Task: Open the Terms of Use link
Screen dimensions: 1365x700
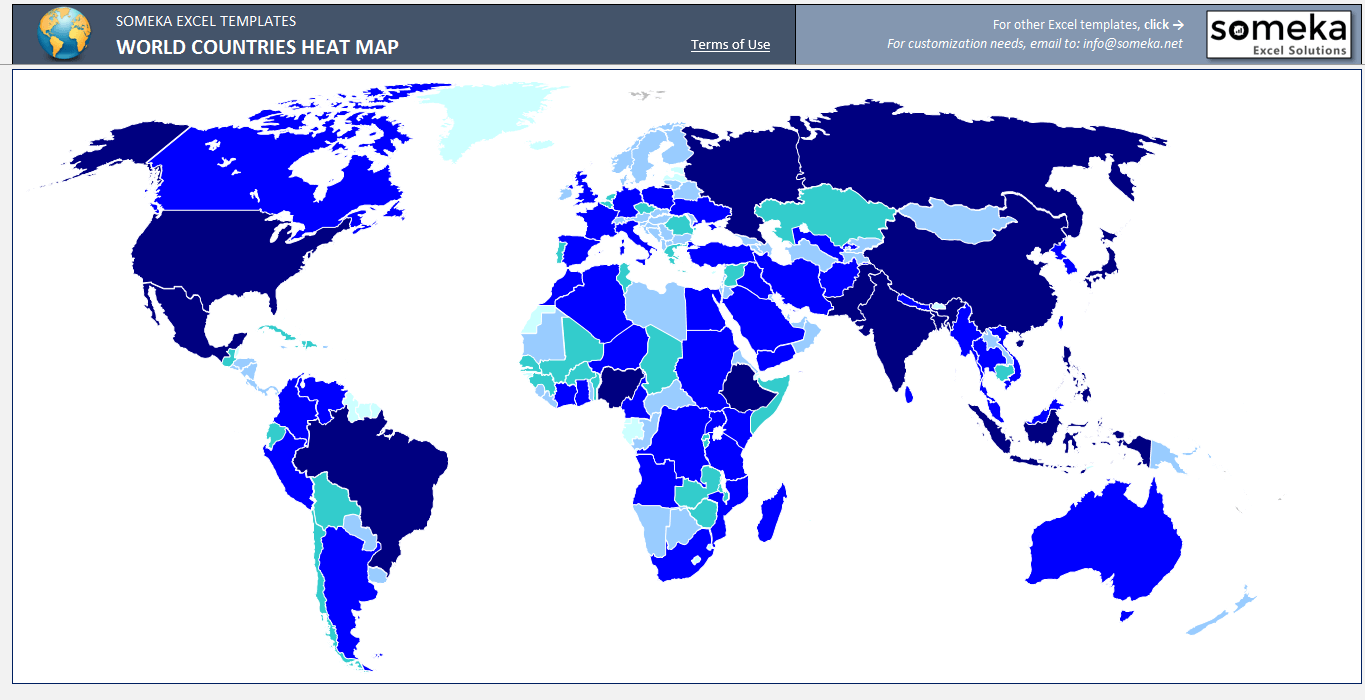Action: [x=730, y=44]
